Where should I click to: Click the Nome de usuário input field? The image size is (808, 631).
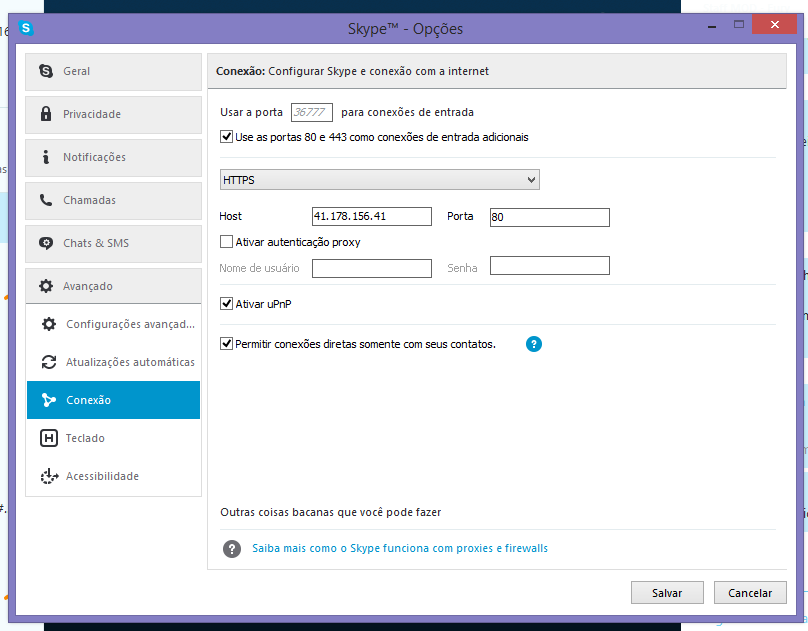coord(372,268)
